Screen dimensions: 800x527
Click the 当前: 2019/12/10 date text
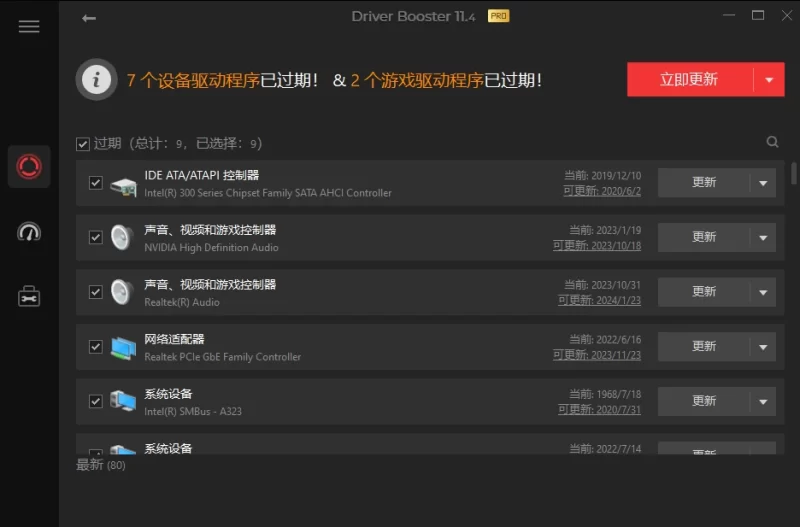[603, 175]
